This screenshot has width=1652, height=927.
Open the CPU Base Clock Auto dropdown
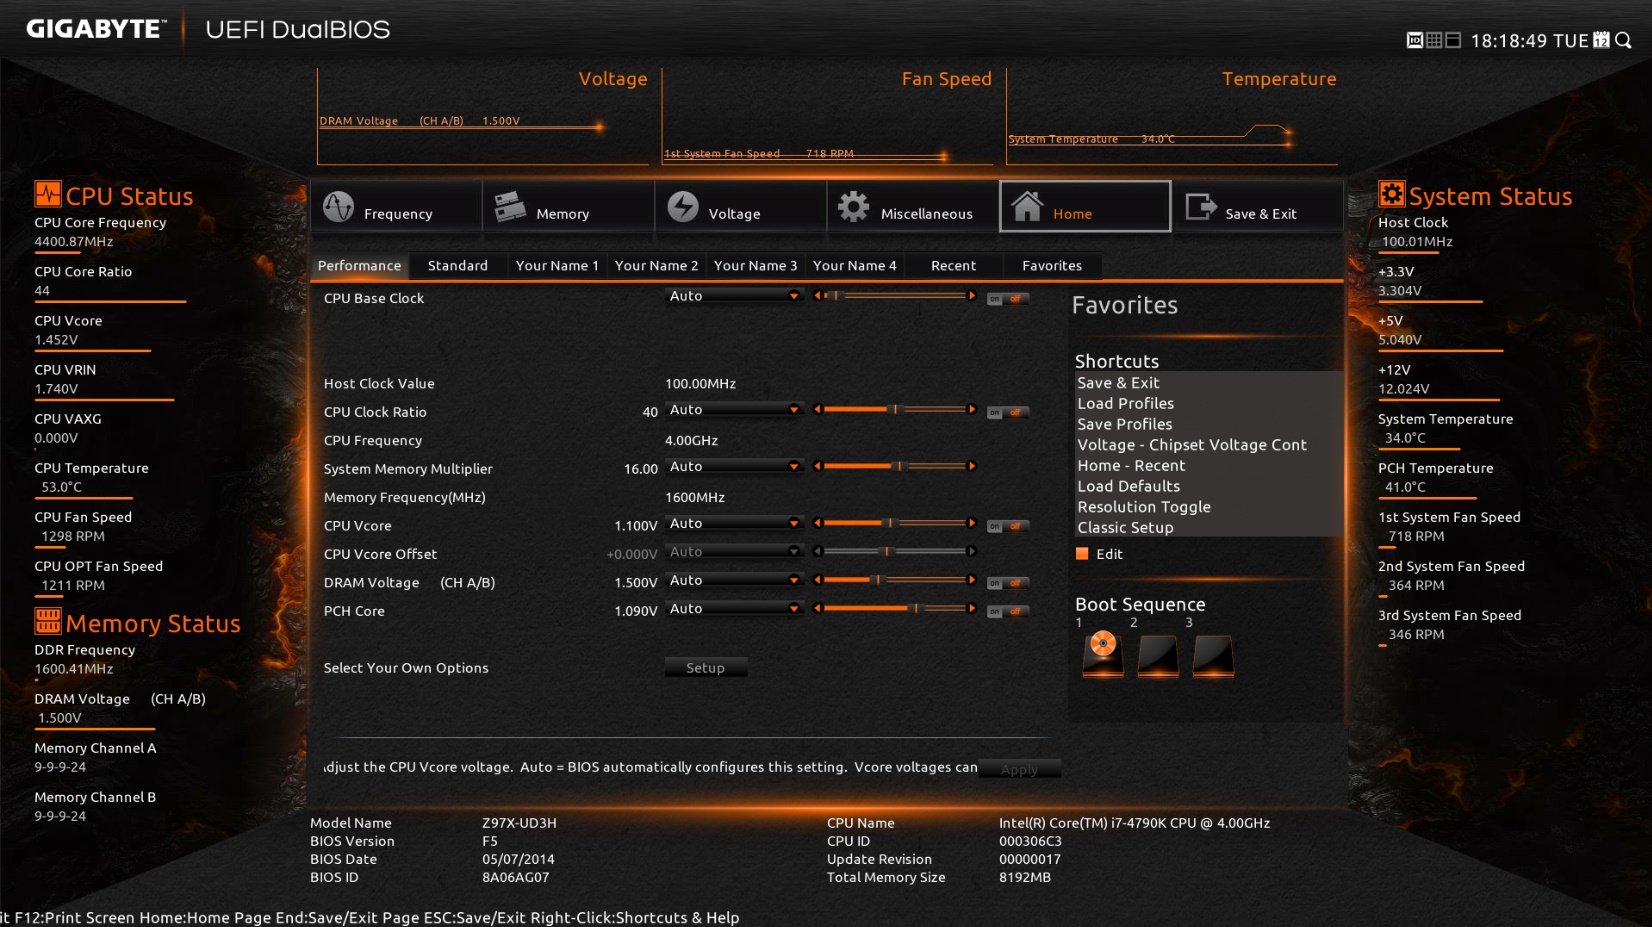tap(734, 296)
